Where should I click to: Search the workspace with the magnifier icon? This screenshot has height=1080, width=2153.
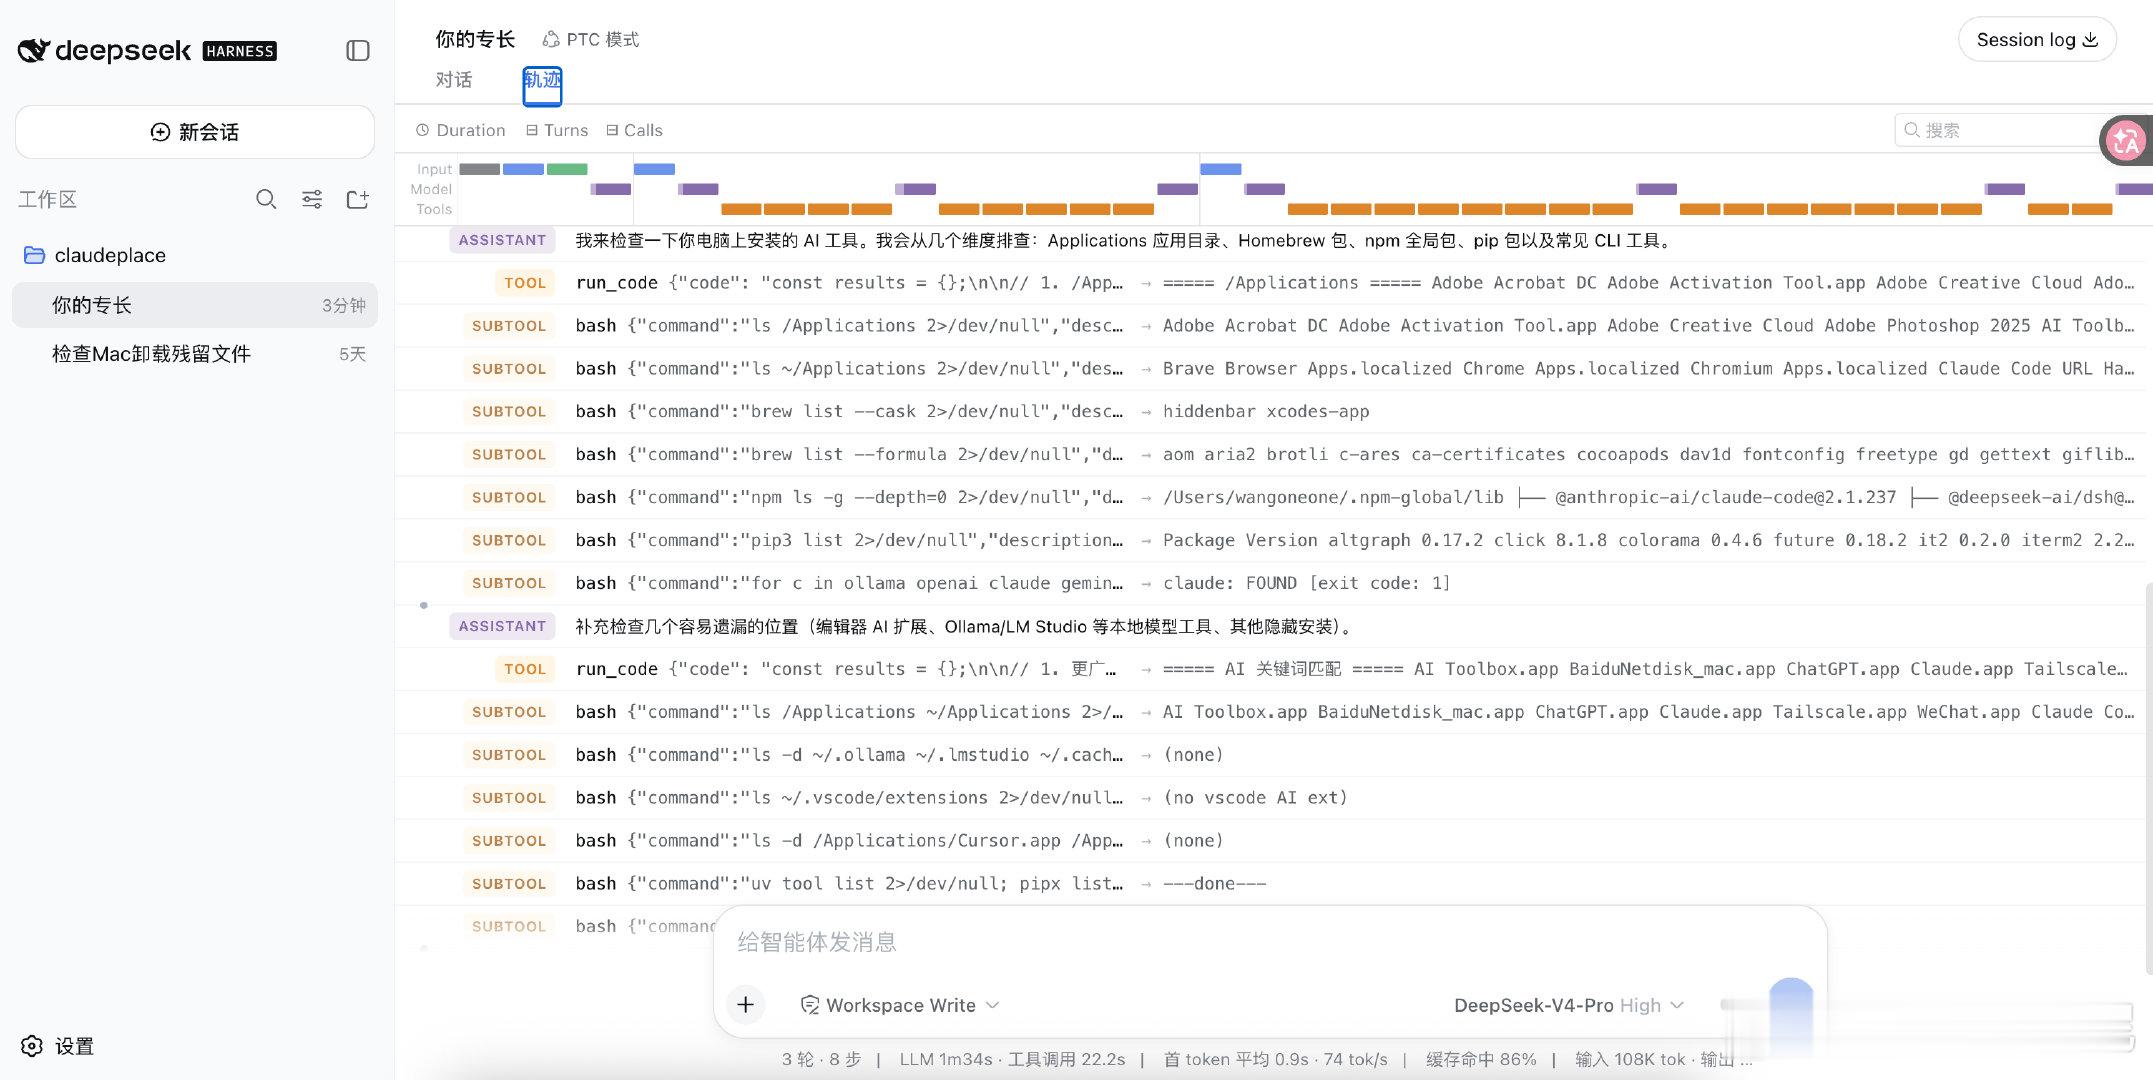pyautogui.click(x=266, y=199)
